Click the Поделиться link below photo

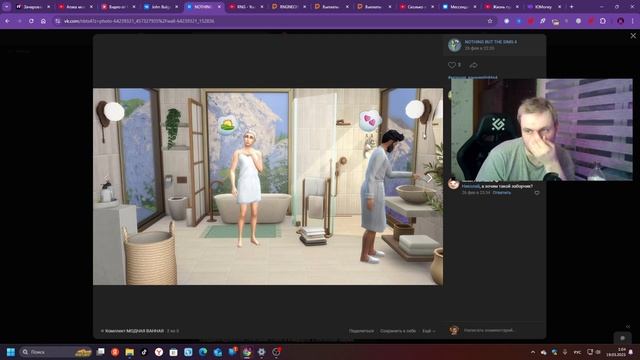tap(361, 331)
